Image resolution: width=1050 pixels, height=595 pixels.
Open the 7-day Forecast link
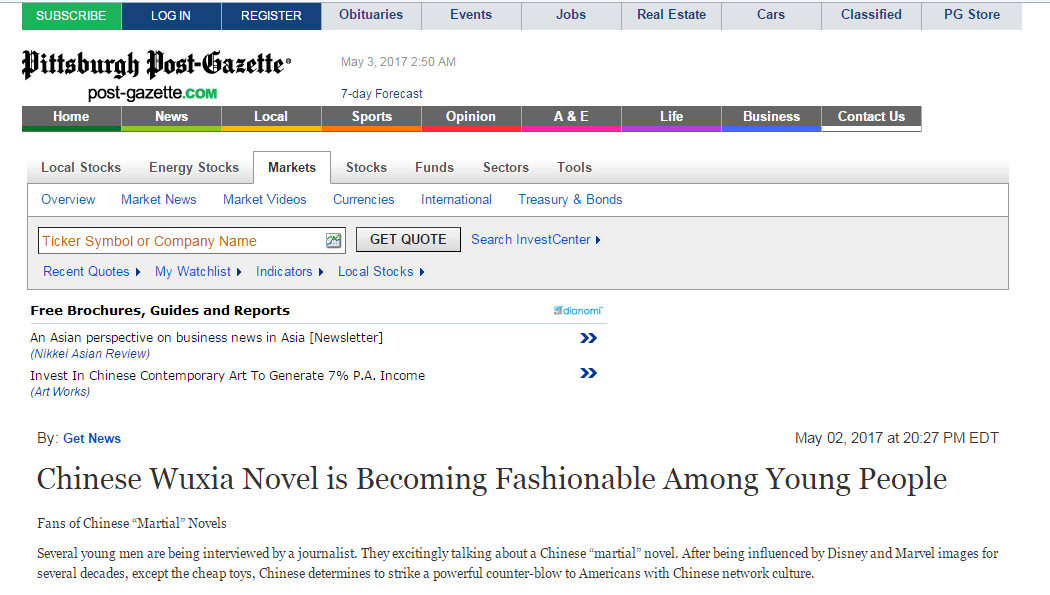click(382, 94)
